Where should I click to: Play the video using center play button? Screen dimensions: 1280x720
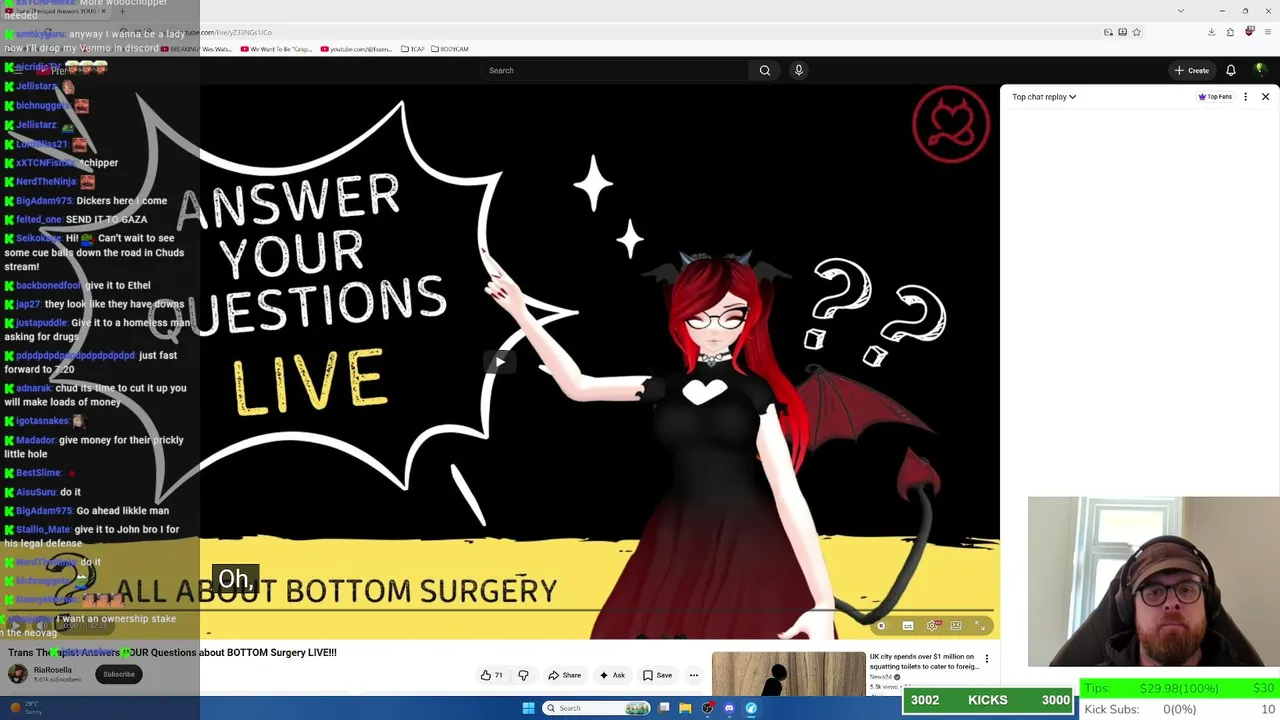pos(500,362)
